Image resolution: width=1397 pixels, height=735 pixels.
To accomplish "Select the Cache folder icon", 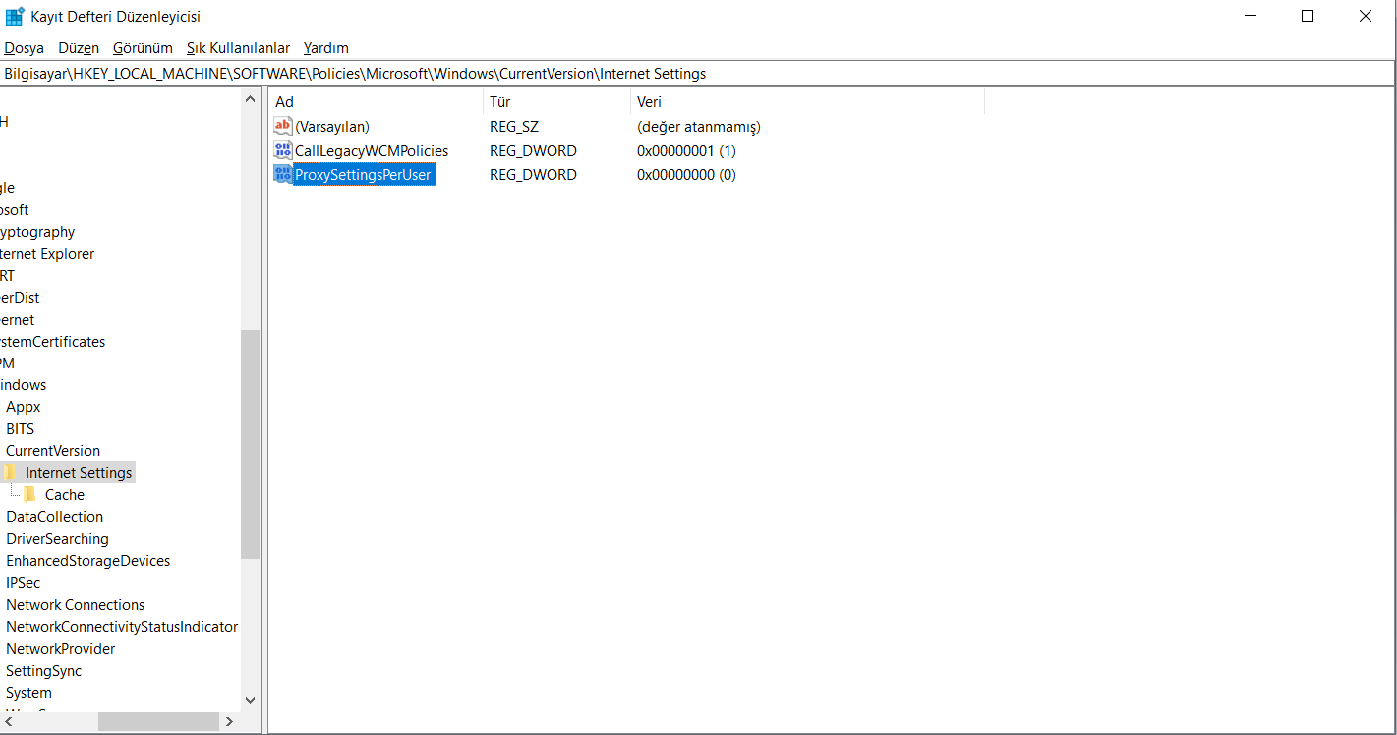I will click(x=30, y=494).
